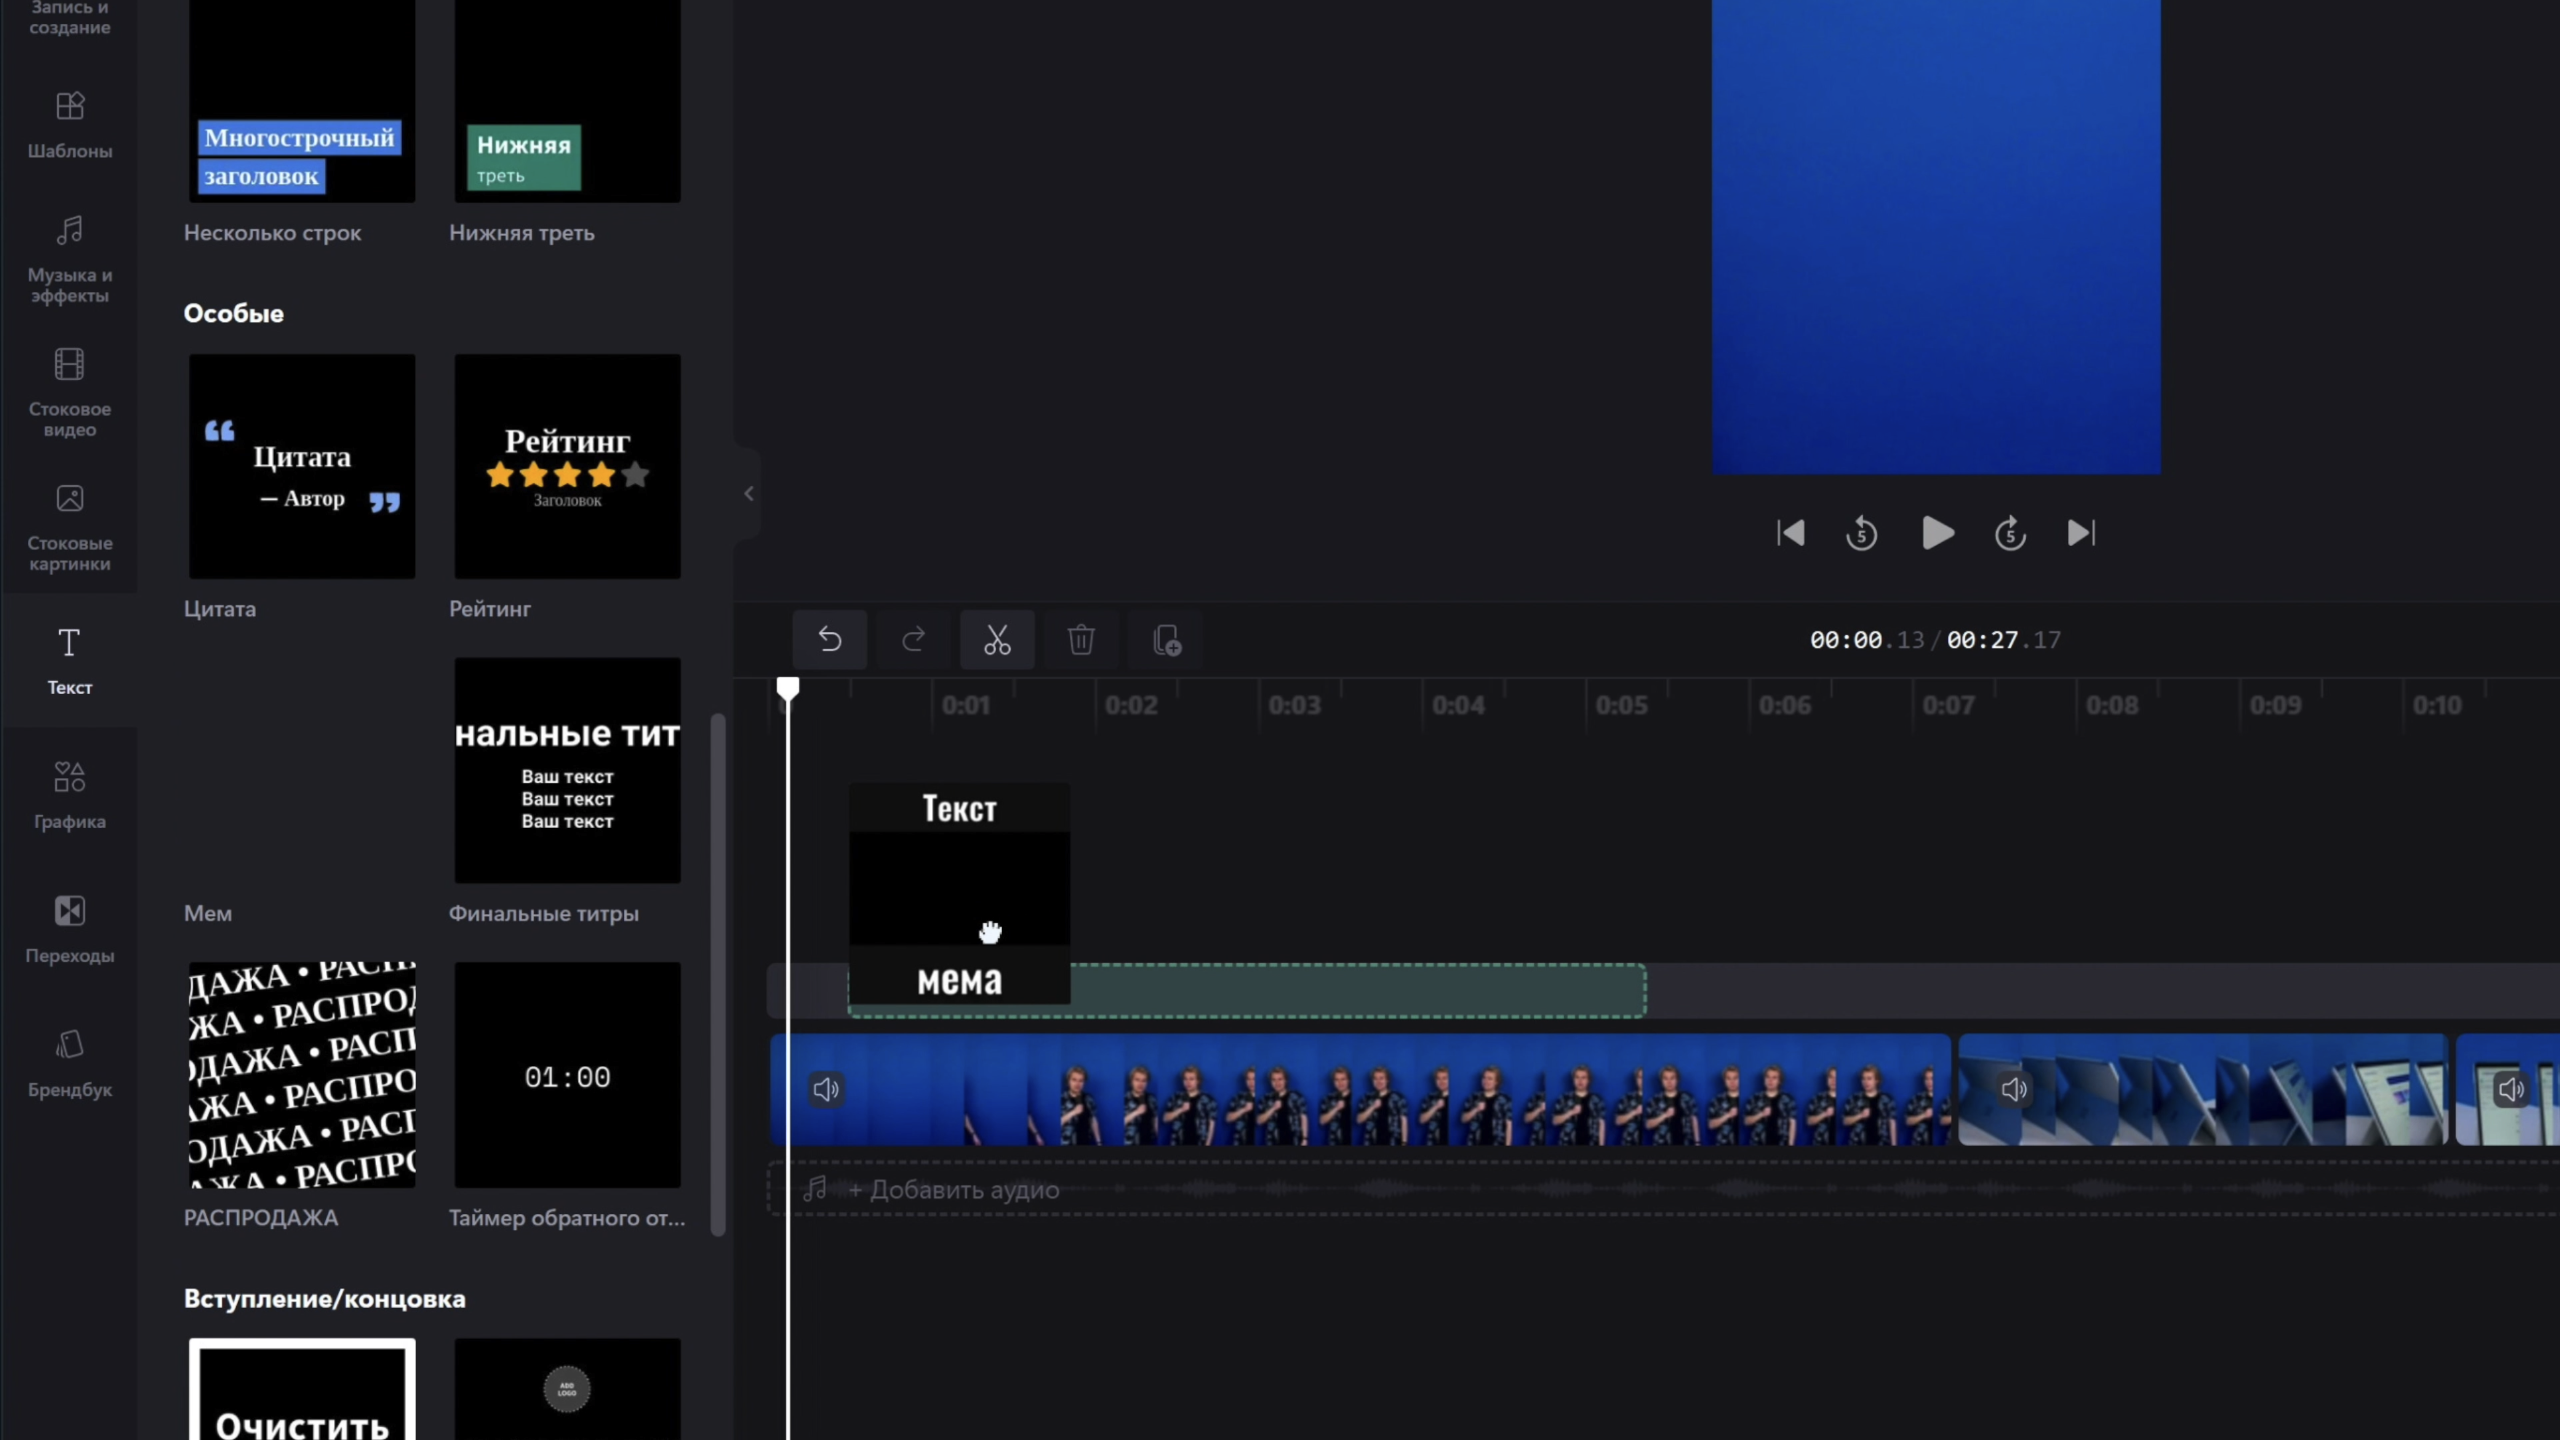2560x1440 pixels.
Task: Click the 0:05 mark on ruler
Action: [x=1621, y=705]
